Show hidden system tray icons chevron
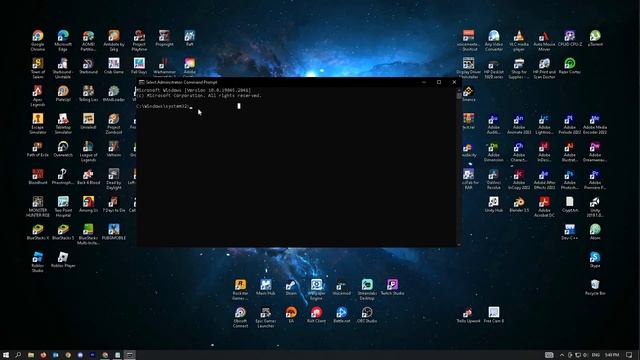Image resolution: width=640 pixels, height=360 pixels. [562, 355]
